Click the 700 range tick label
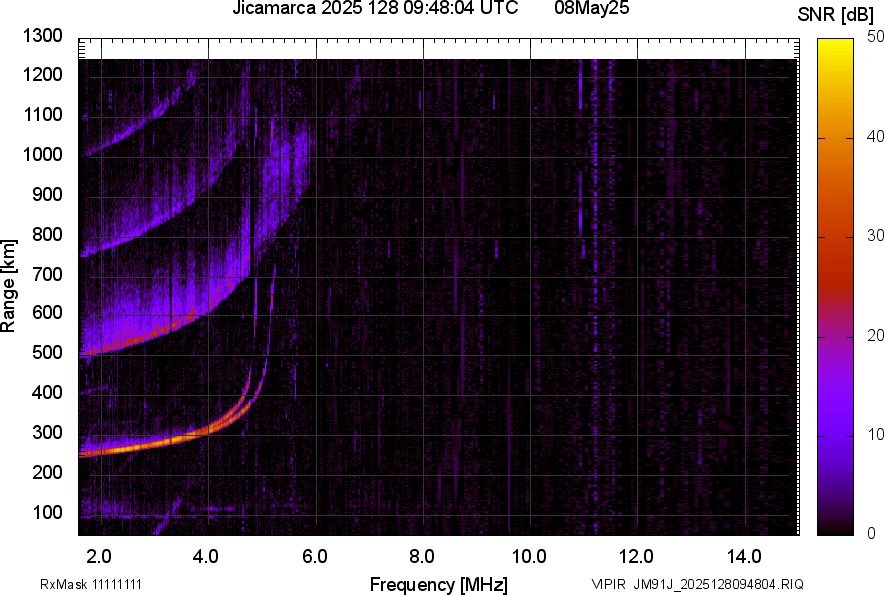884x595 pixels. click(x=47, y=274)
